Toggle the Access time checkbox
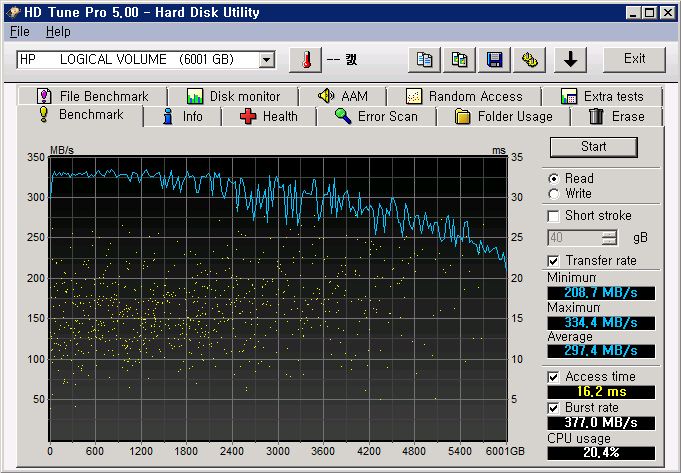 553,377
